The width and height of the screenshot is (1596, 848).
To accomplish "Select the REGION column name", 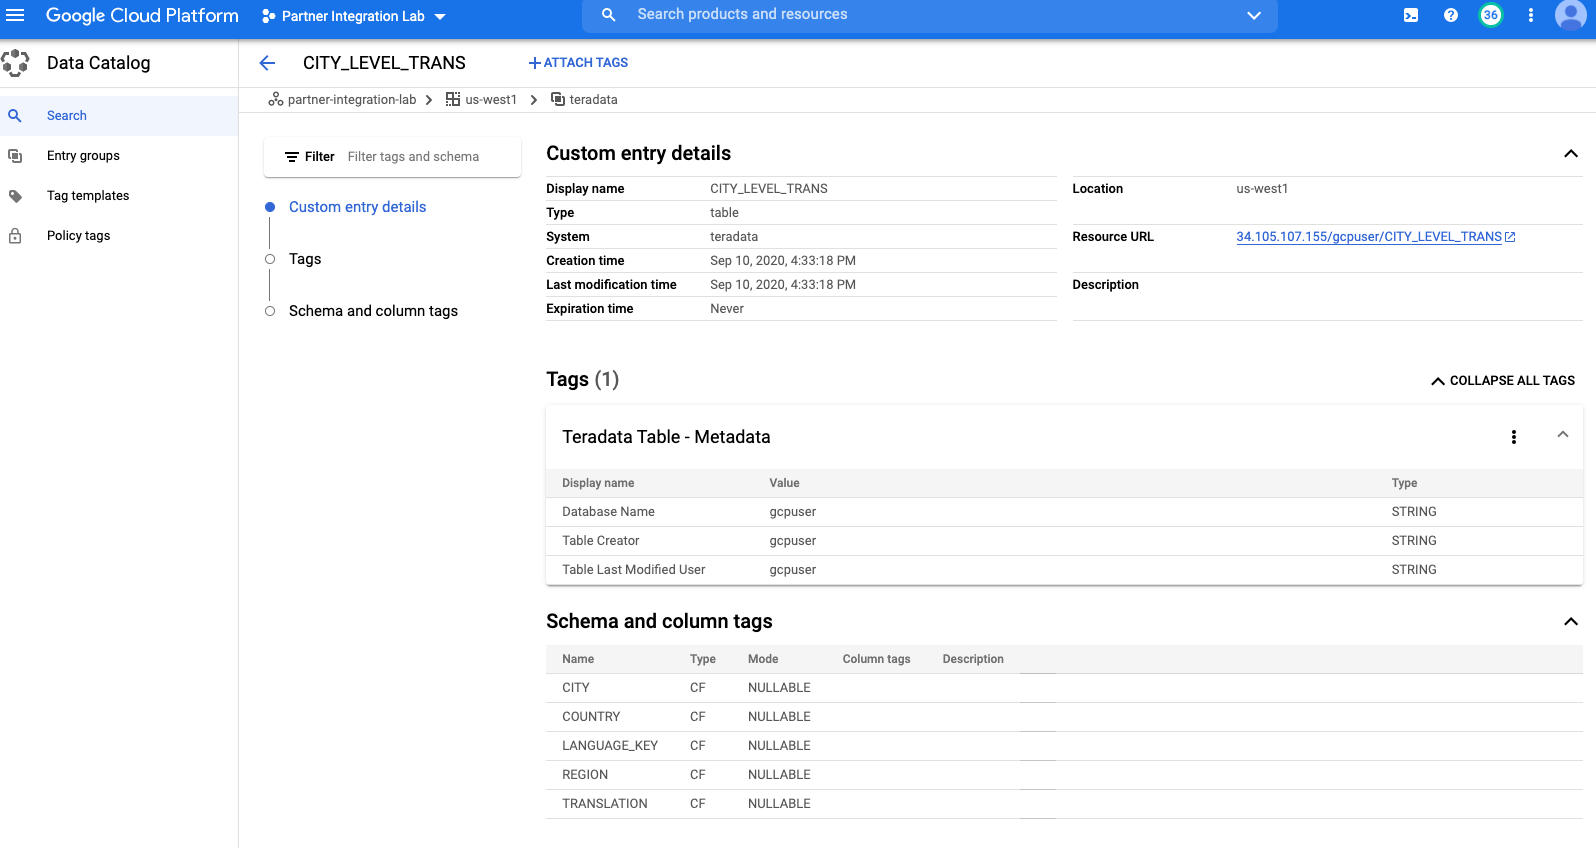I will 585,775.
